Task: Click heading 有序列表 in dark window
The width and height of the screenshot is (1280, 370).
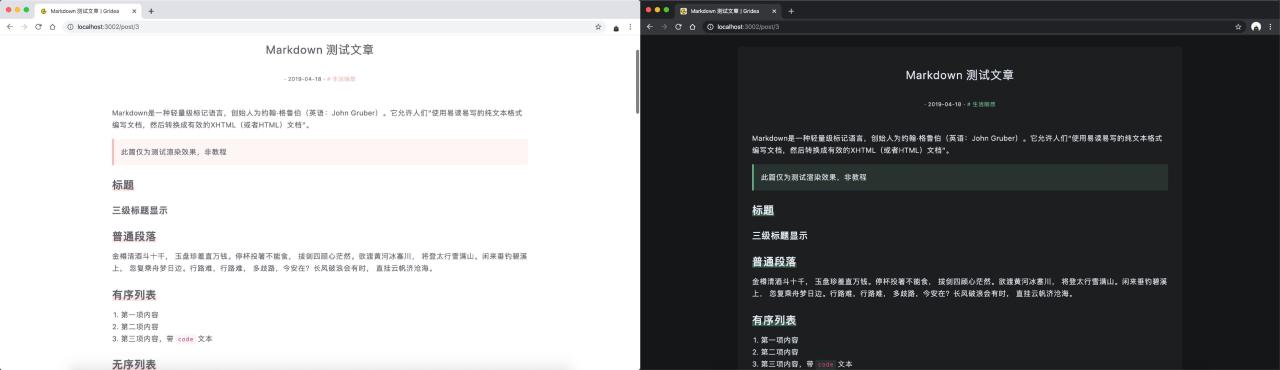Action: coord(774,321)
